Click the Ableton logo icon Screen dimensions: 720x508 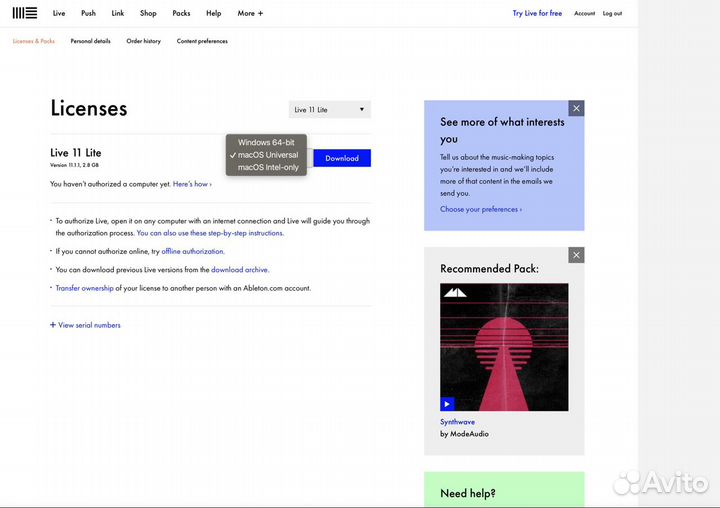[x=25, y=13]
